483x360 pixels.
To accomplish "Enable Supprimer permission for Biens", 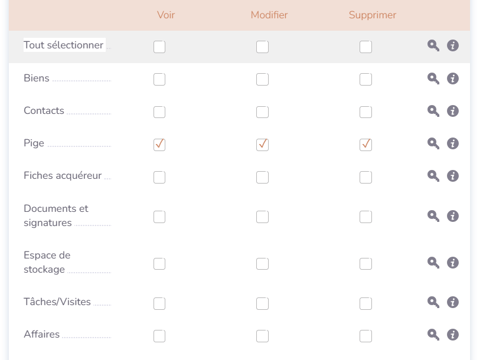I will point(366,79).
